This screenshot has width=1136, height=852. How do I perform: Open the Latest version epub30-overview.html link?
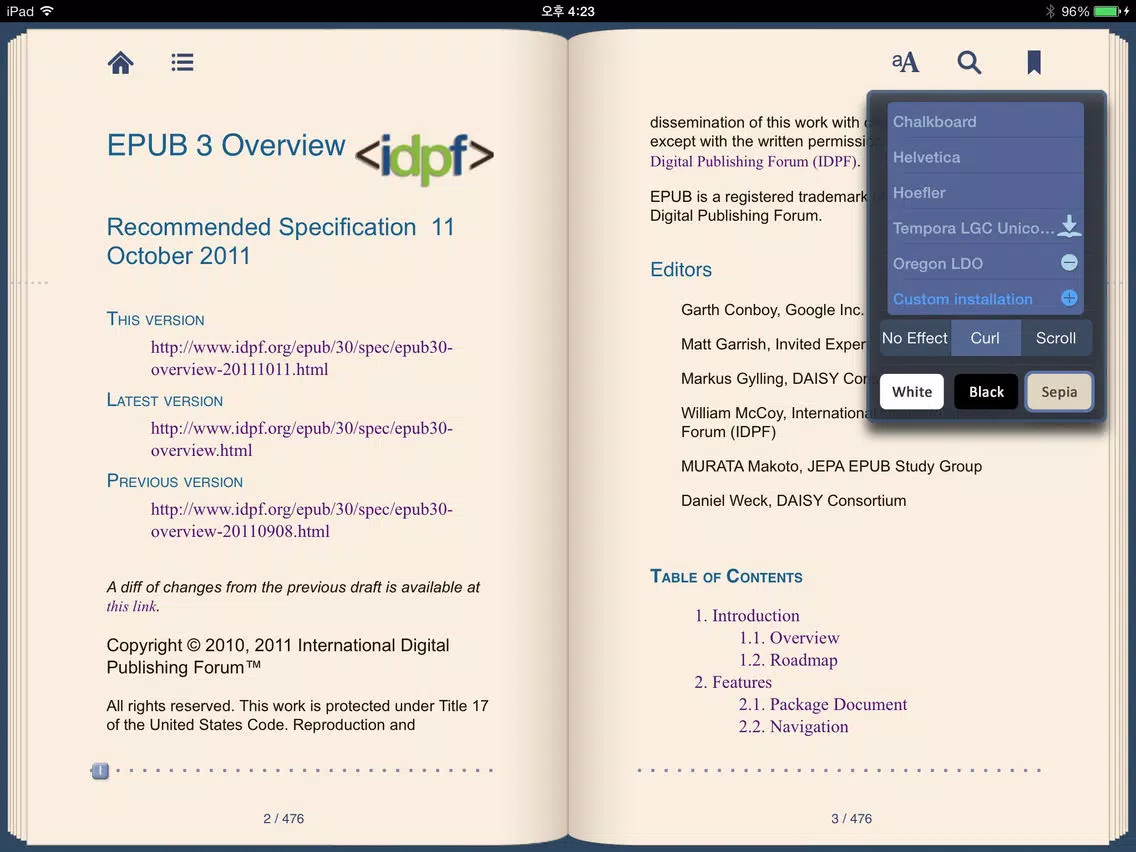[x=301, y=439]
